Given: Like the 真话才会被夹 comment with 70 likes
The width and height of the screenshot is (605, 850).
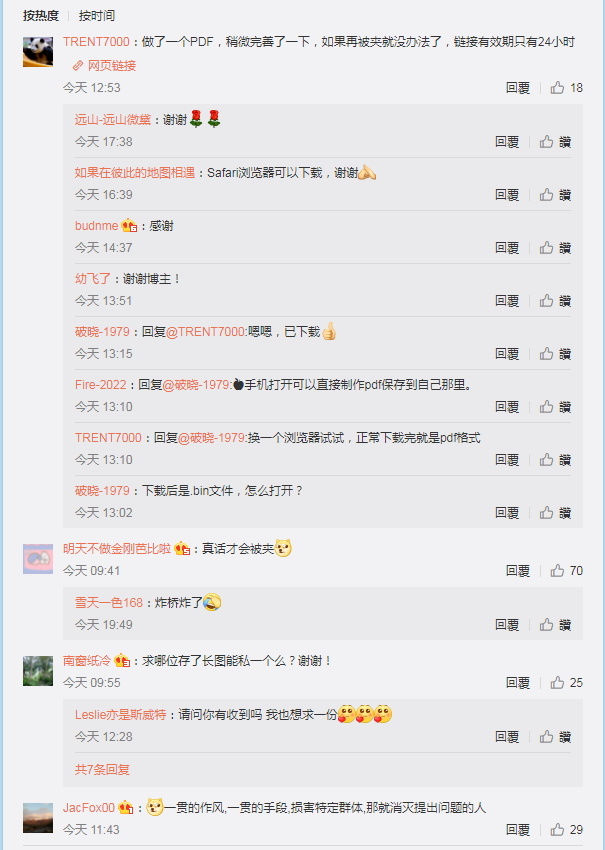Looking at the screenshot, I should coord(567,571).
